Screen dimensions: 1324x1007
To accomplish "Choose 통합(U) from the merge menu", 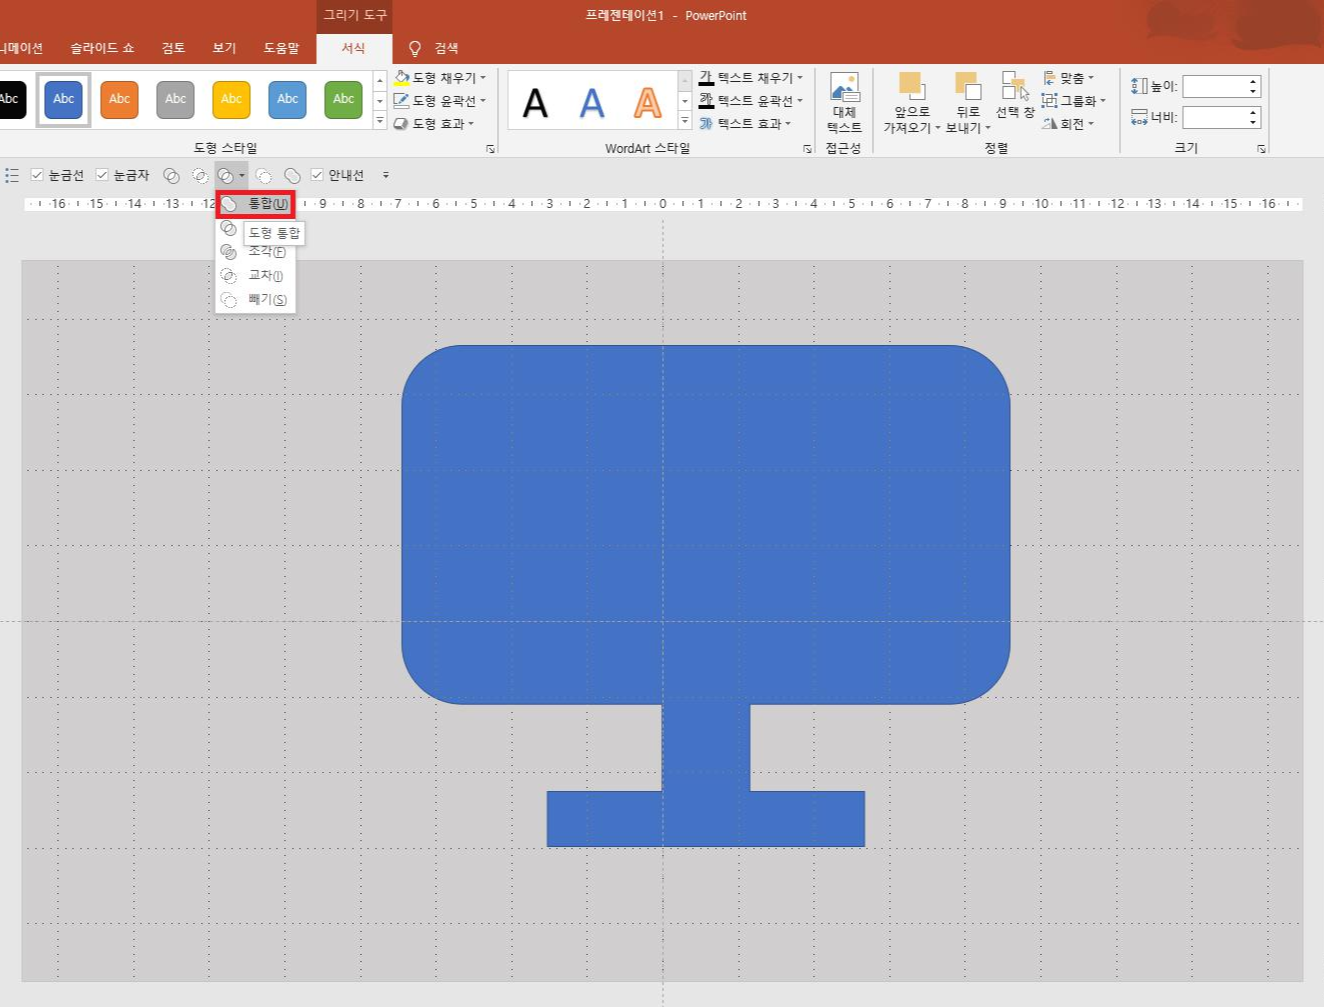I will pos(256,204).
